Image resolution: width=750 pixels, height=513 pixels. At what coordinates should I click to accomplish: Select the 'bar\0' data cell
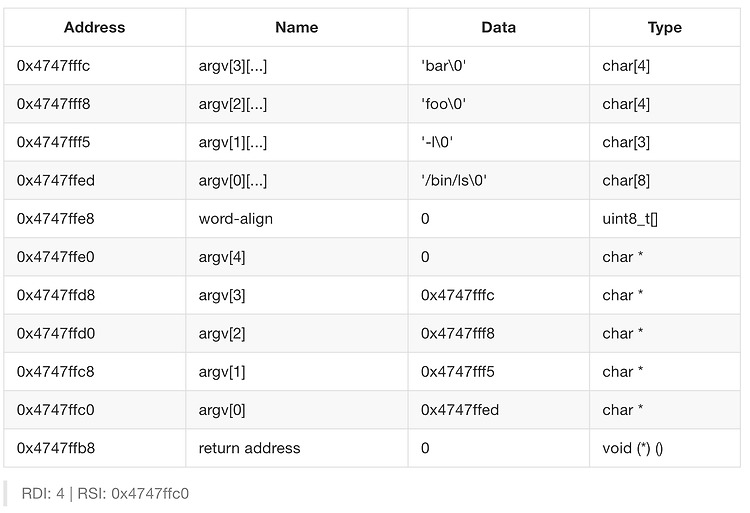pos(498,65)
